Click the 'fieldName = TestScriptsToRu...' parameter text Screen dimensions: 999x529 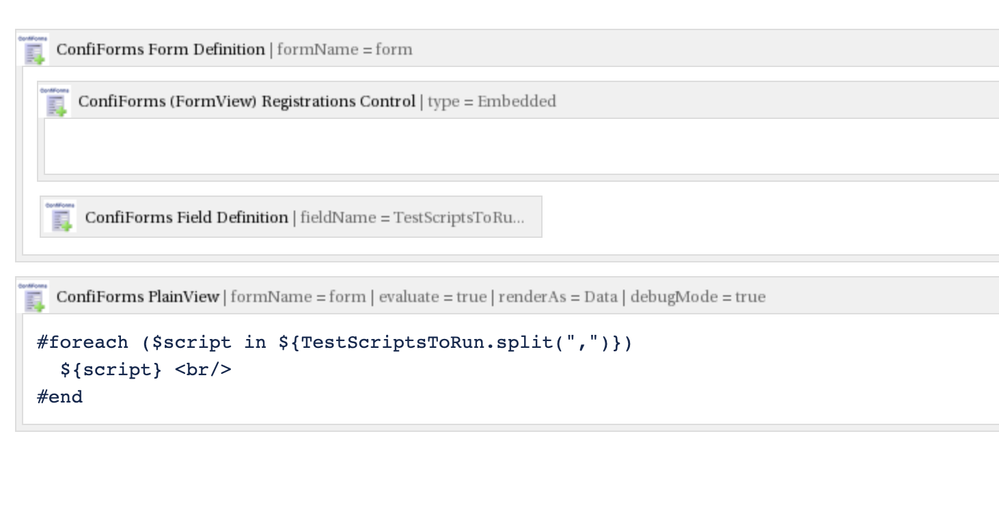(x=412, y=217)
